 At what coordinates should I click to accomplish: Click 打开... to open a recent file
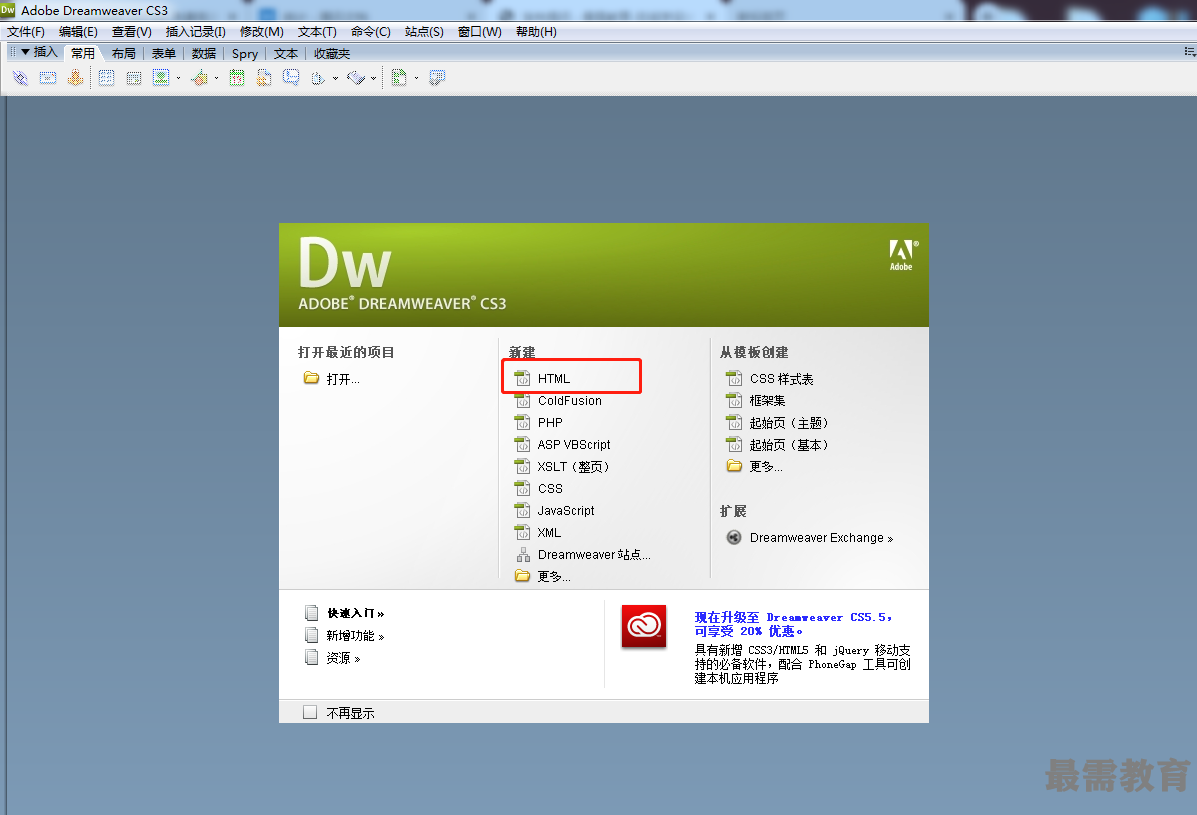click(343, 379)
